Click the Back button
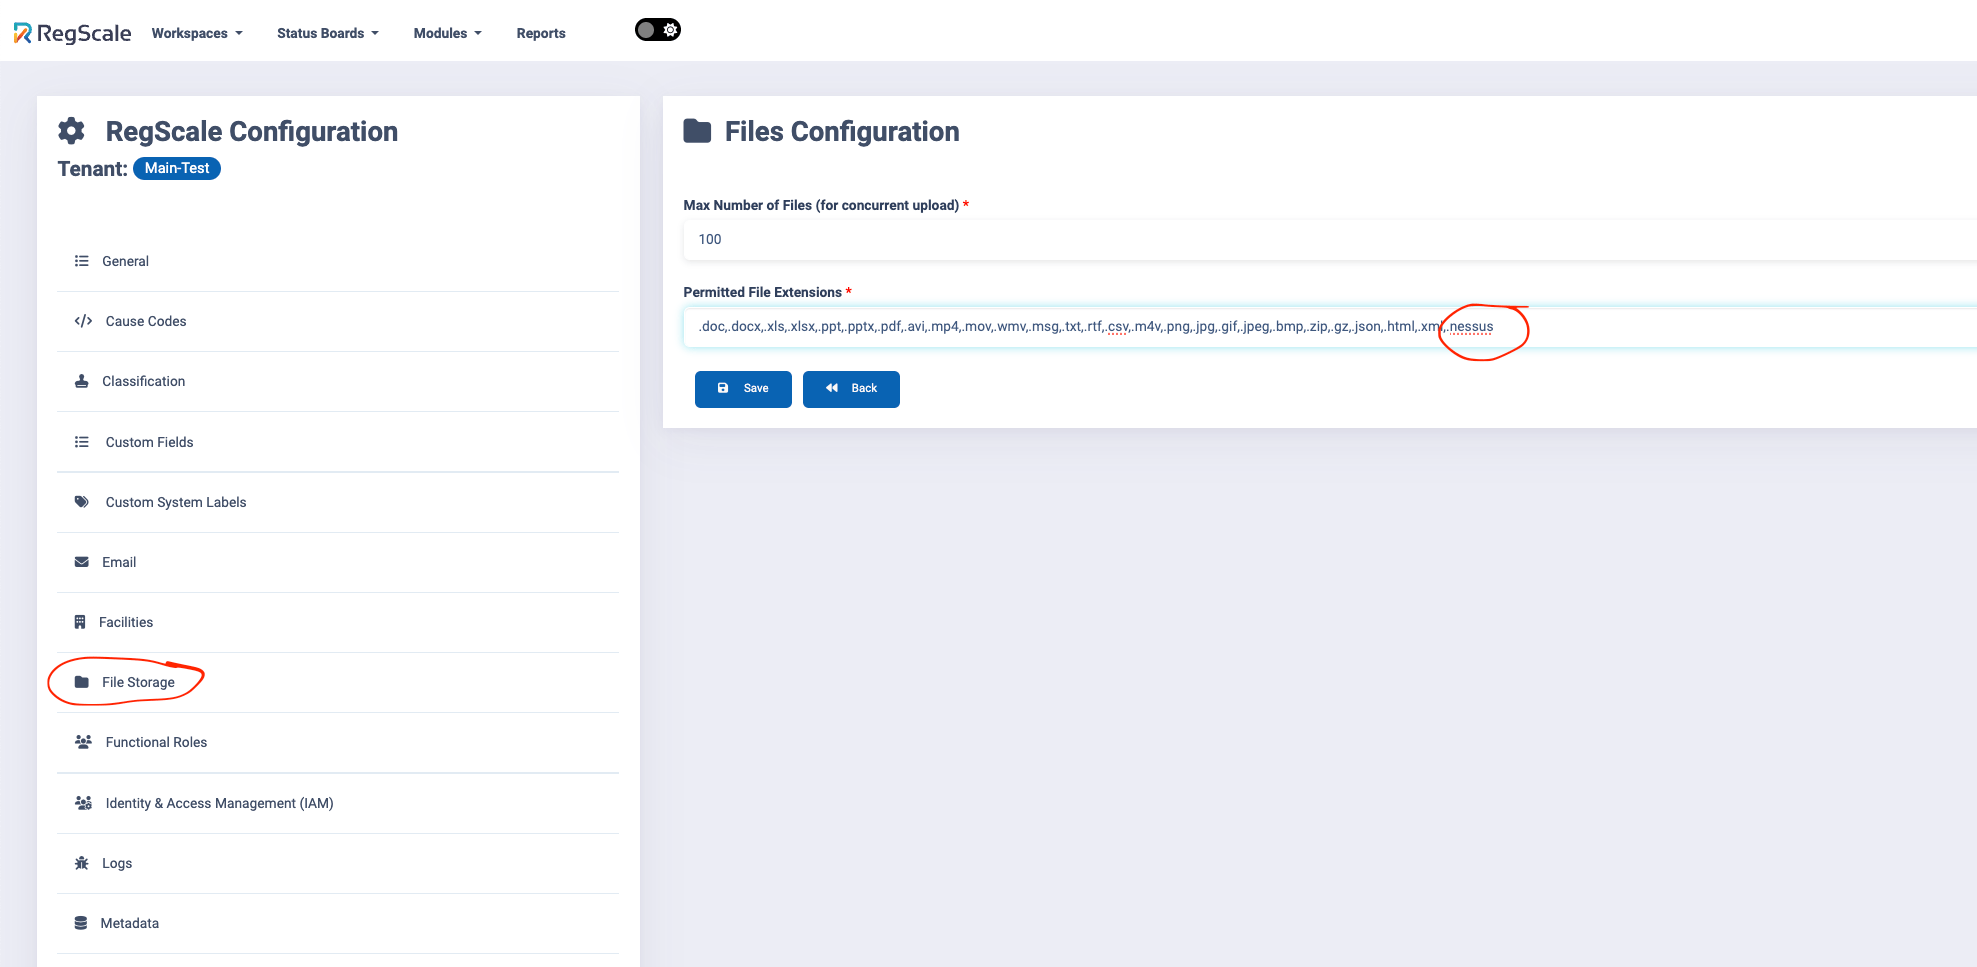The image size is (1977, 967). 851,389
